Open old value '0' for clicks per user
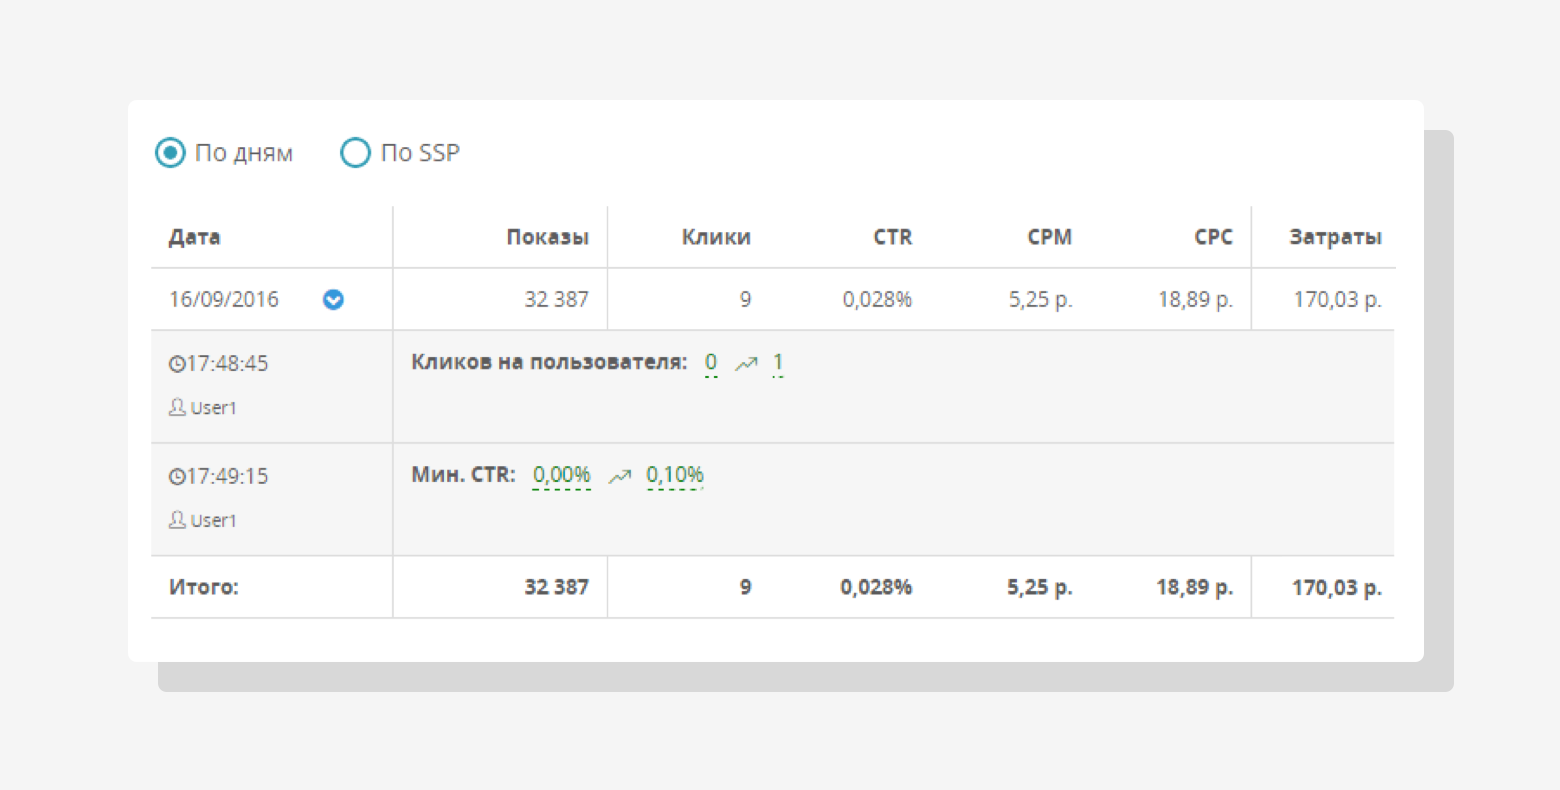The height and width of the screenshot is (790, 1560). coord(711,363)
